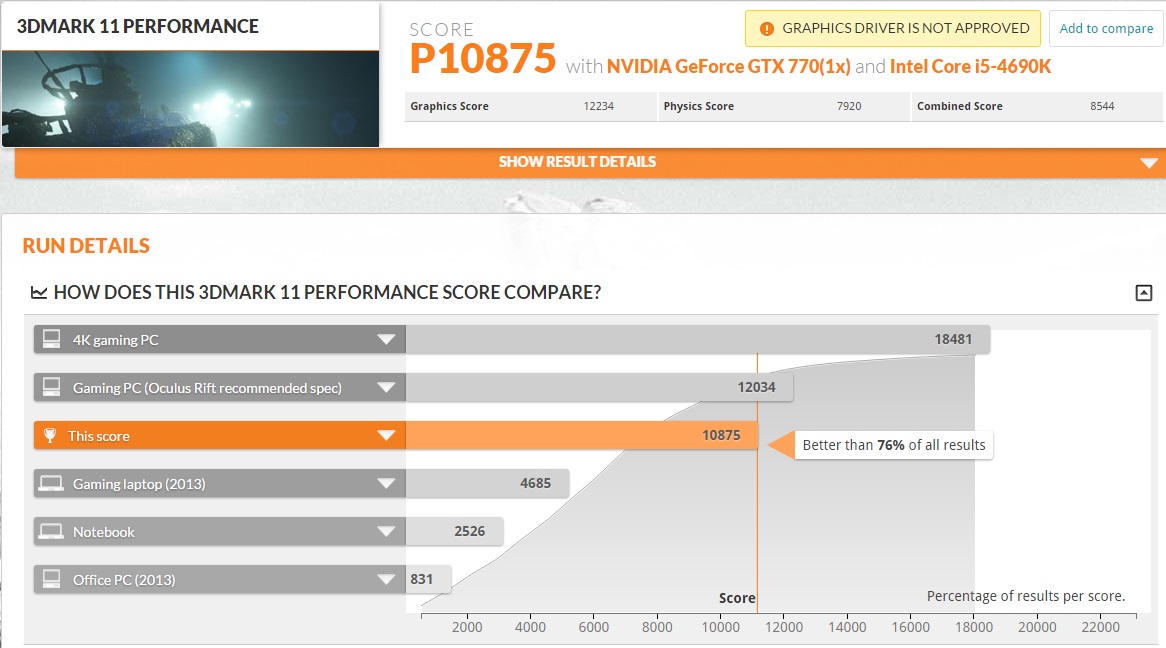
Task: Expand SHOW RESULT DETAILS bar
Action: [590, 162]
